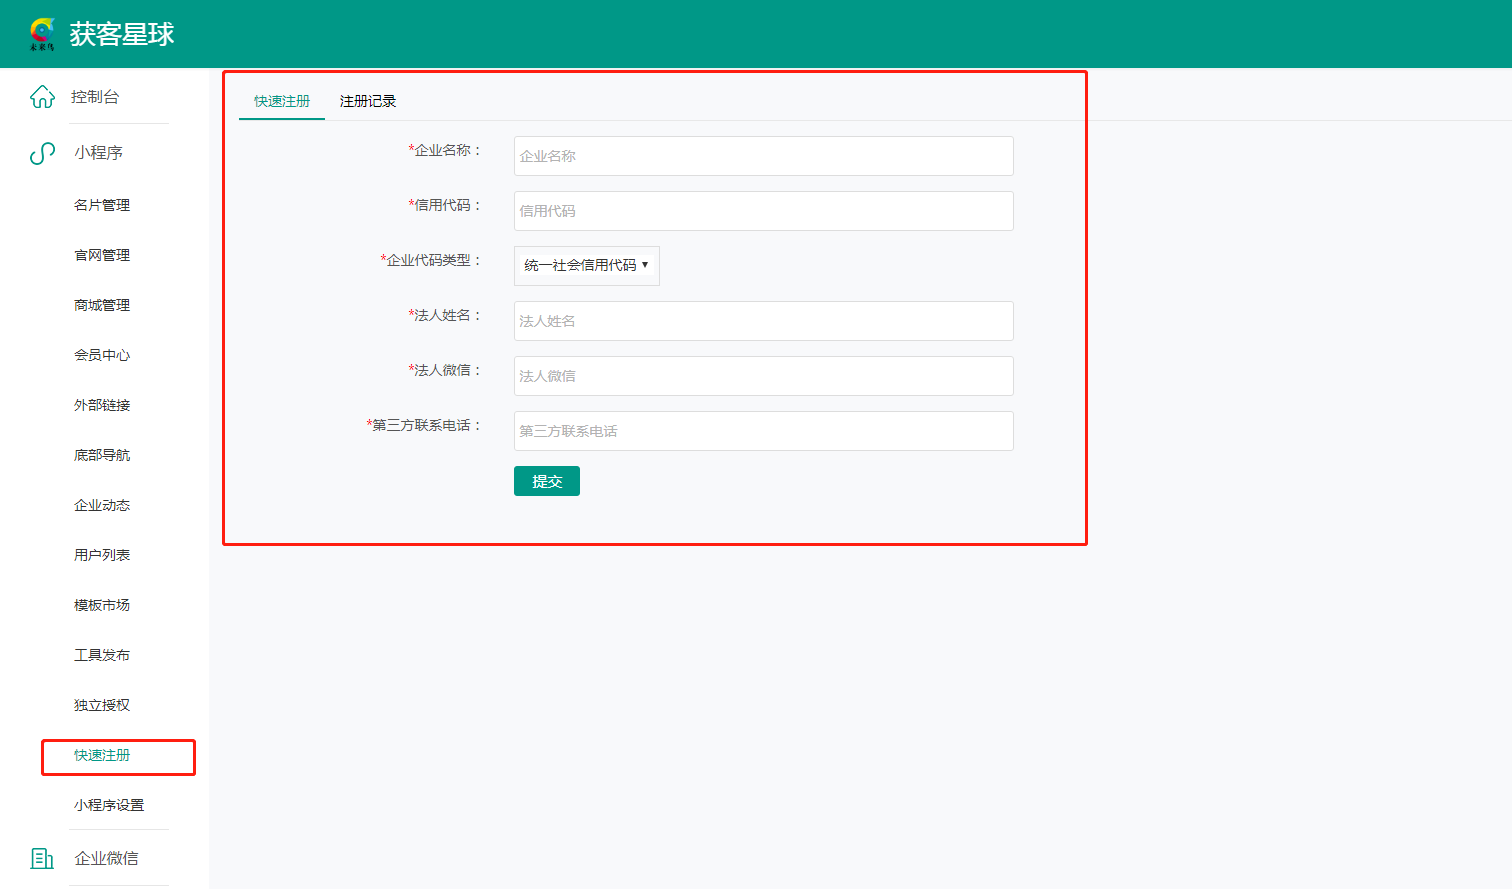Click the 提交 button

pyautogui.click(x=547, y=481)
